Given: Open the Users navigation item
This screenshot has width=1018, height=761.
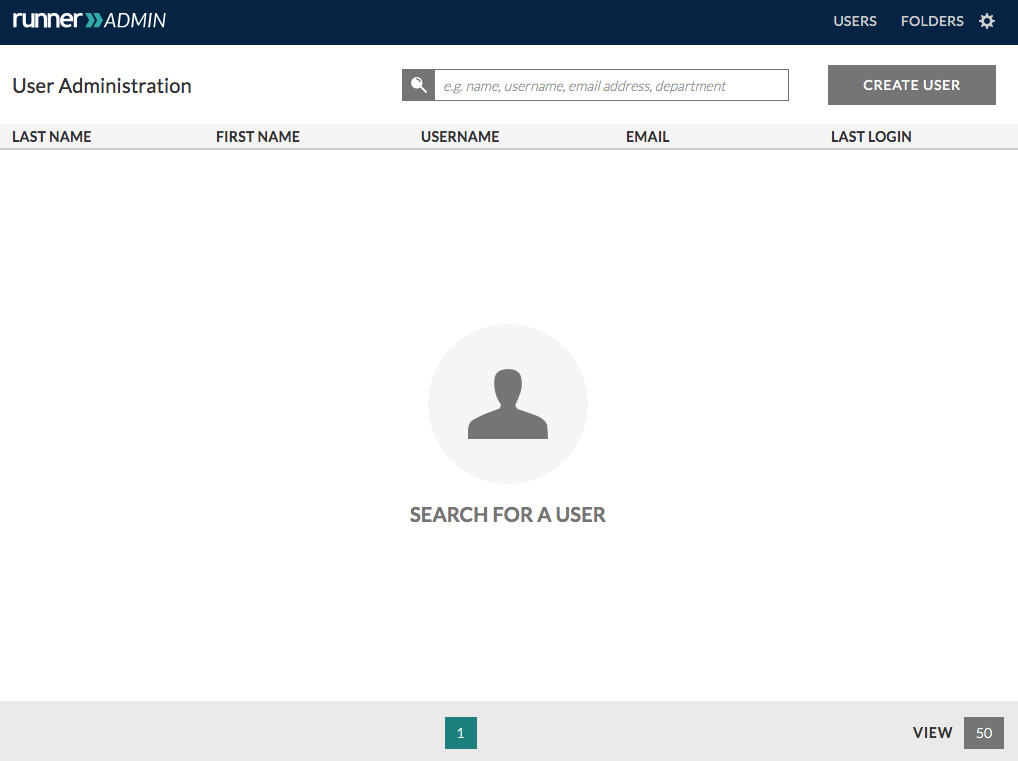Looking at the screenshot, I should pyautogui.click(x=855, y=21).
